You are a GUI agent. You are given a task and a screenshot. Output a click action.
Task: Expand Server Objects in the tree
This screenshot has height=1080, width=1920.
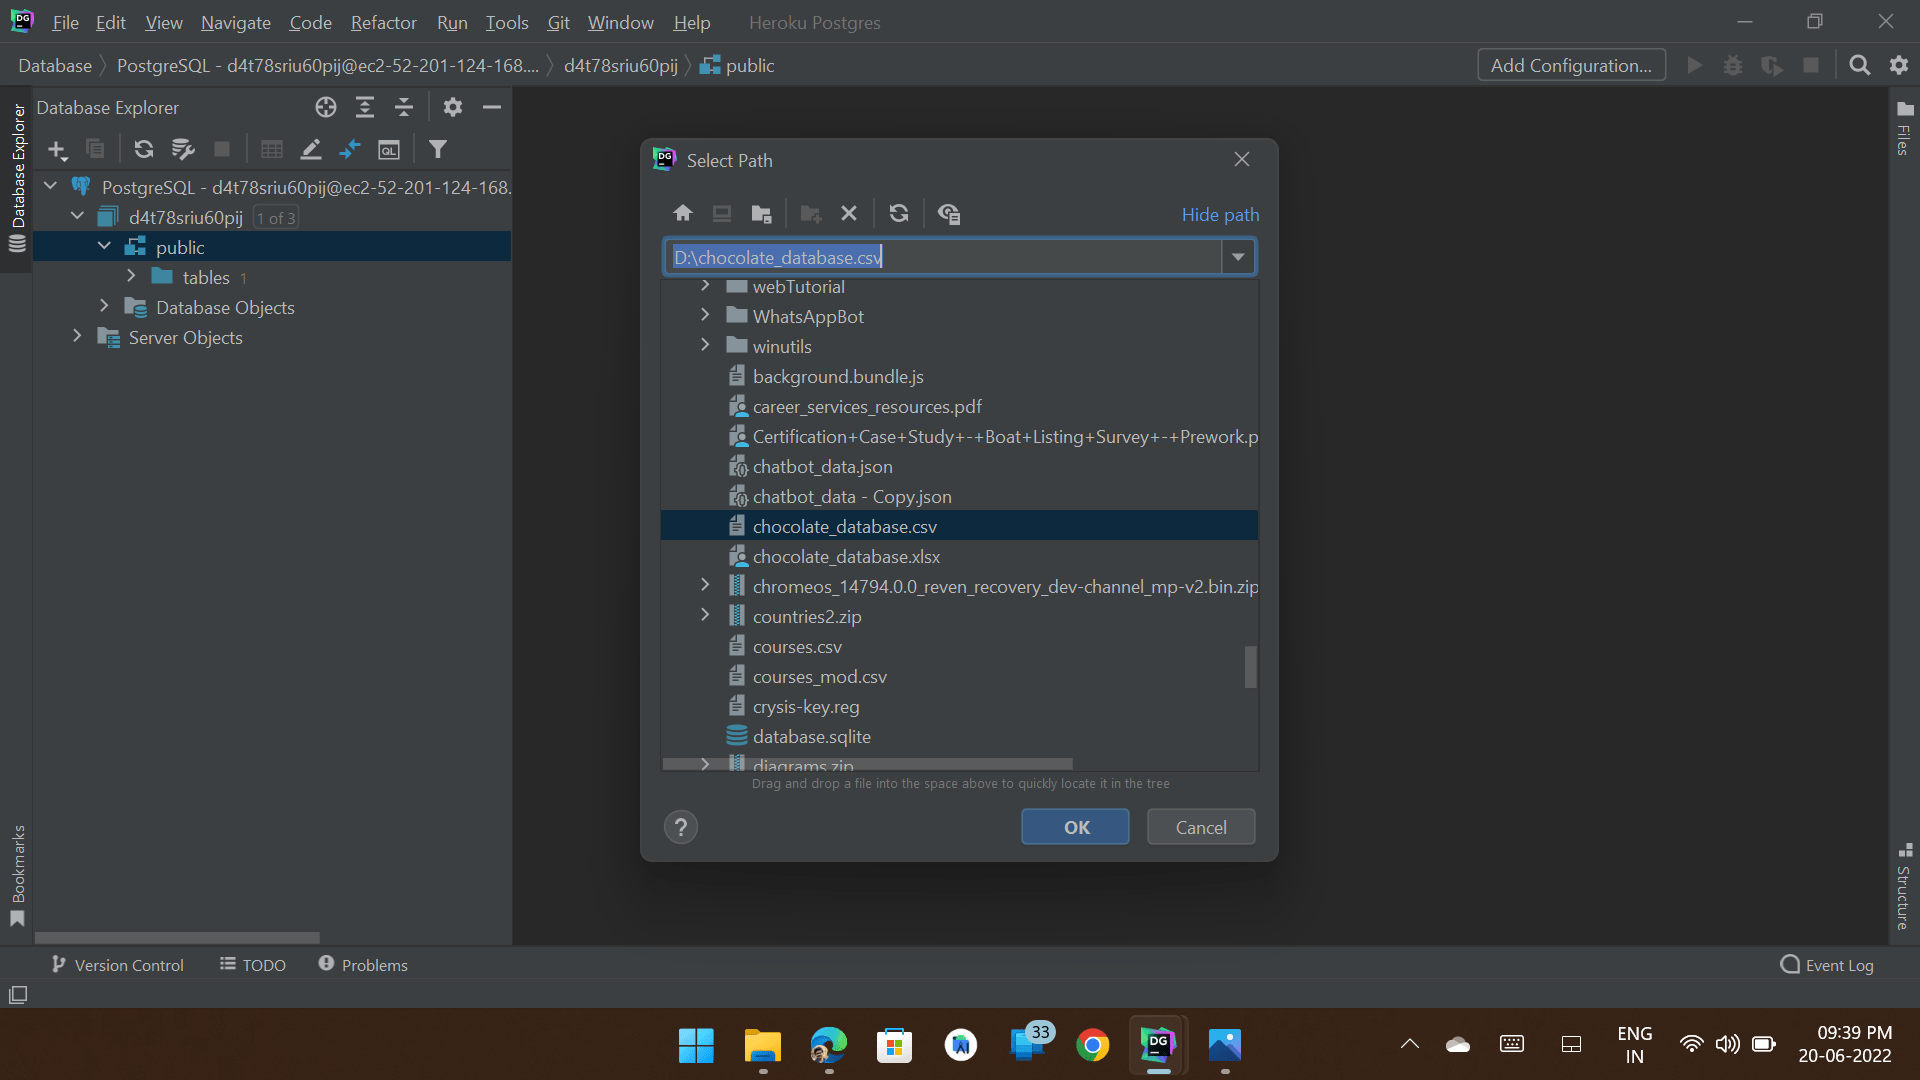77,337
